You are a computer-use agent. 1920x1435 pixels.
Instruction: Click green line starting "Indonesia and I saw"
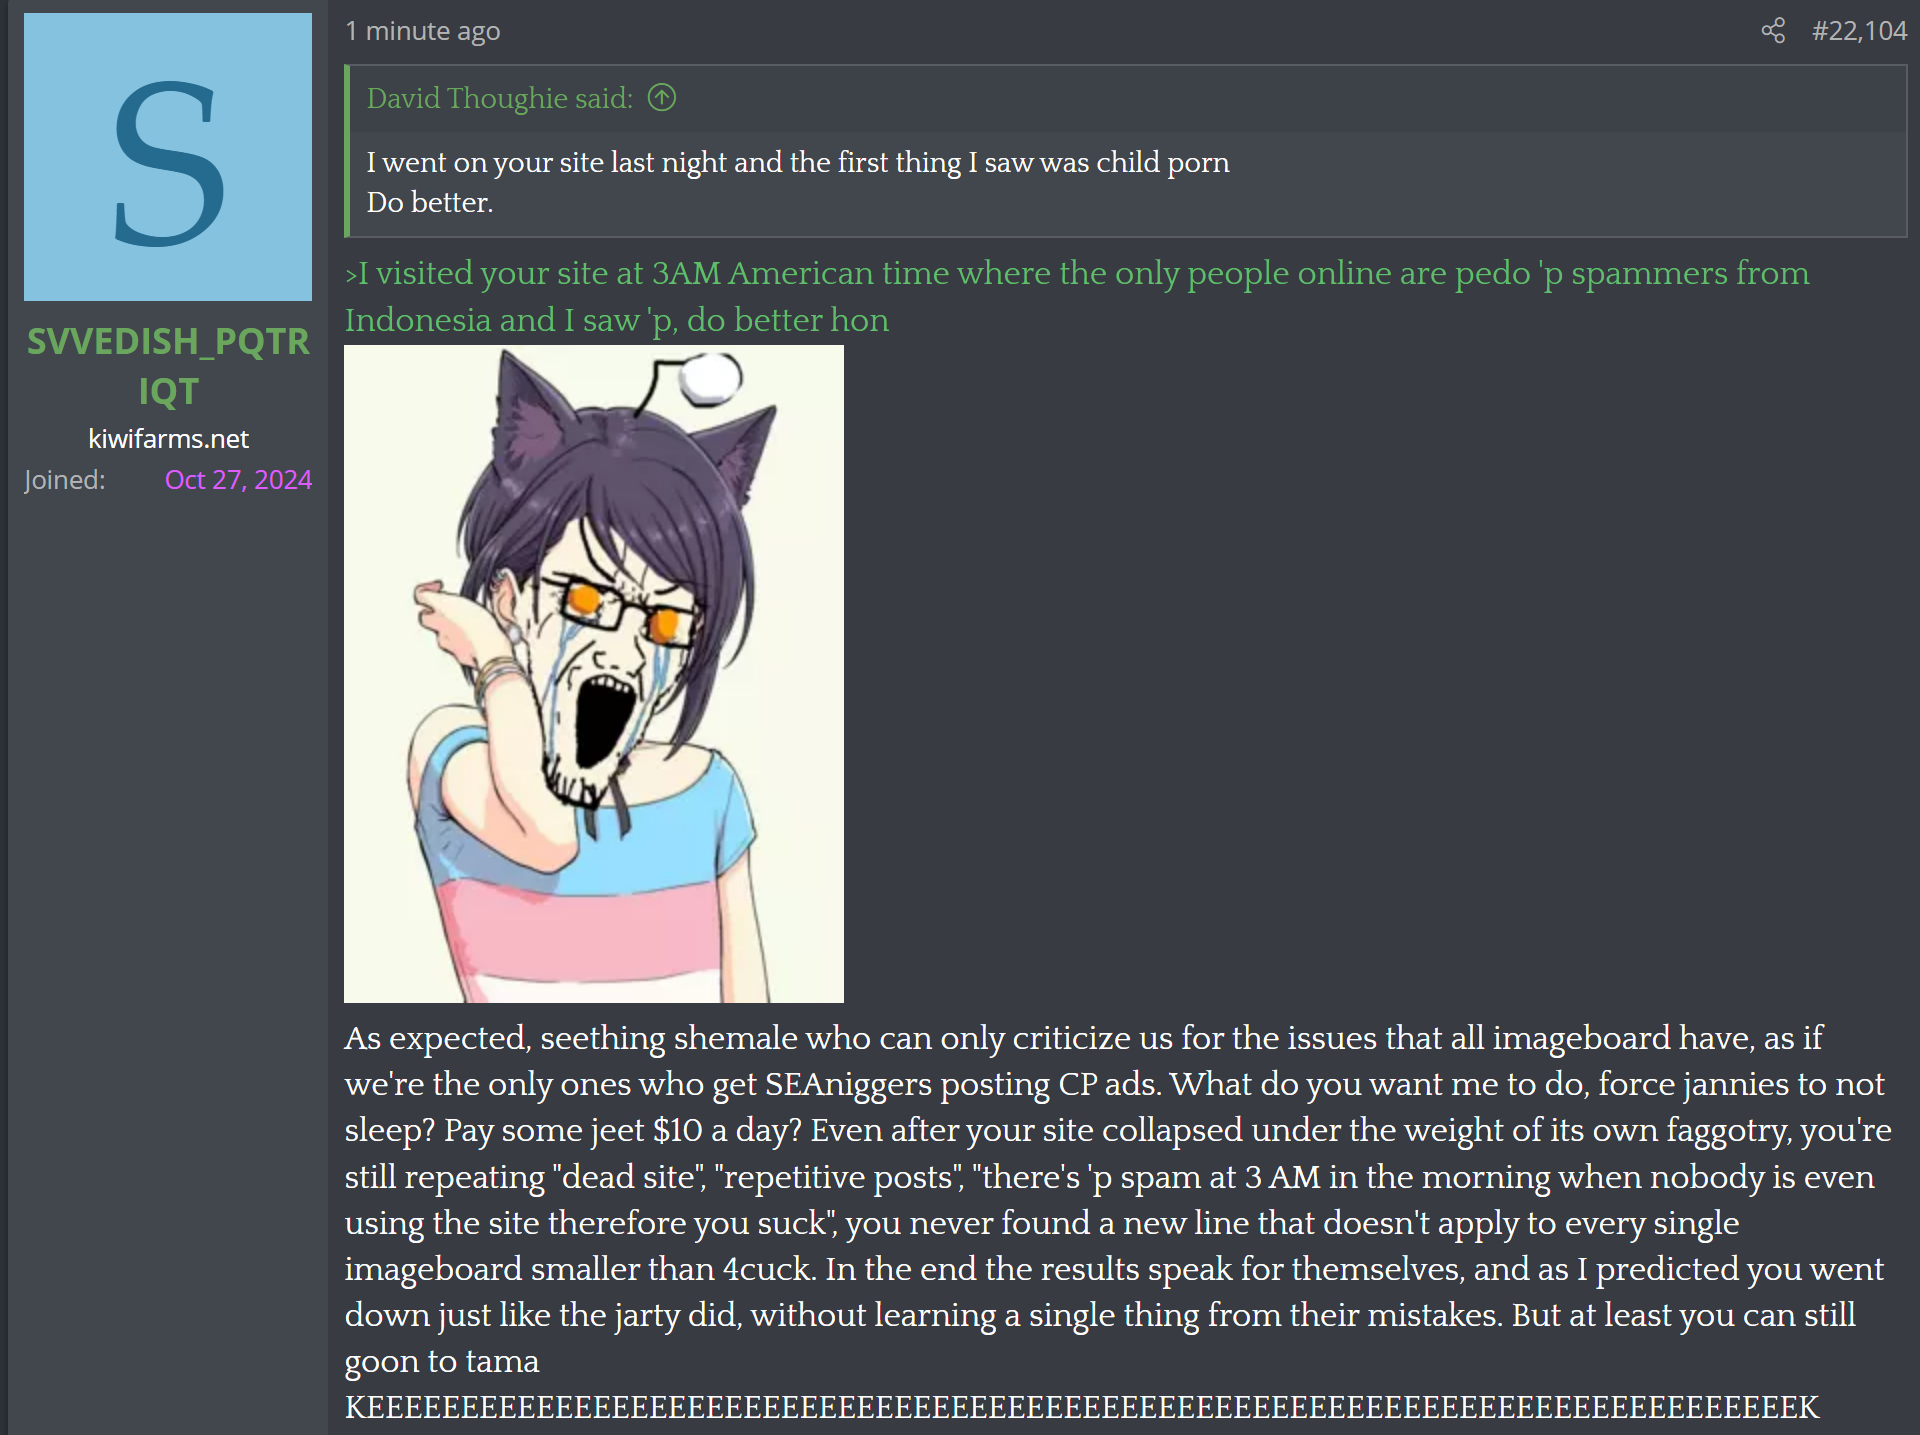[617, 320]
